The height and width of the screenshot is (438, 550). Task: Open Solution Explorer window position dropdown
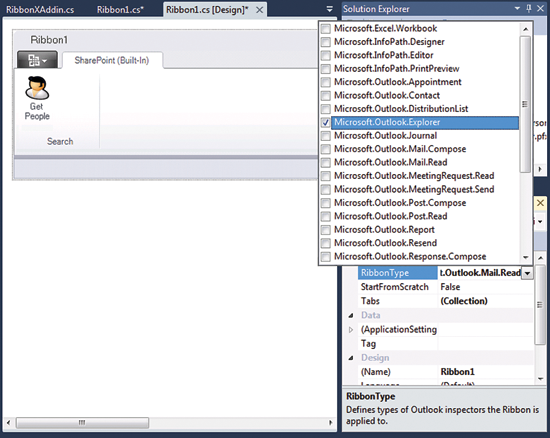click(517, 8)
